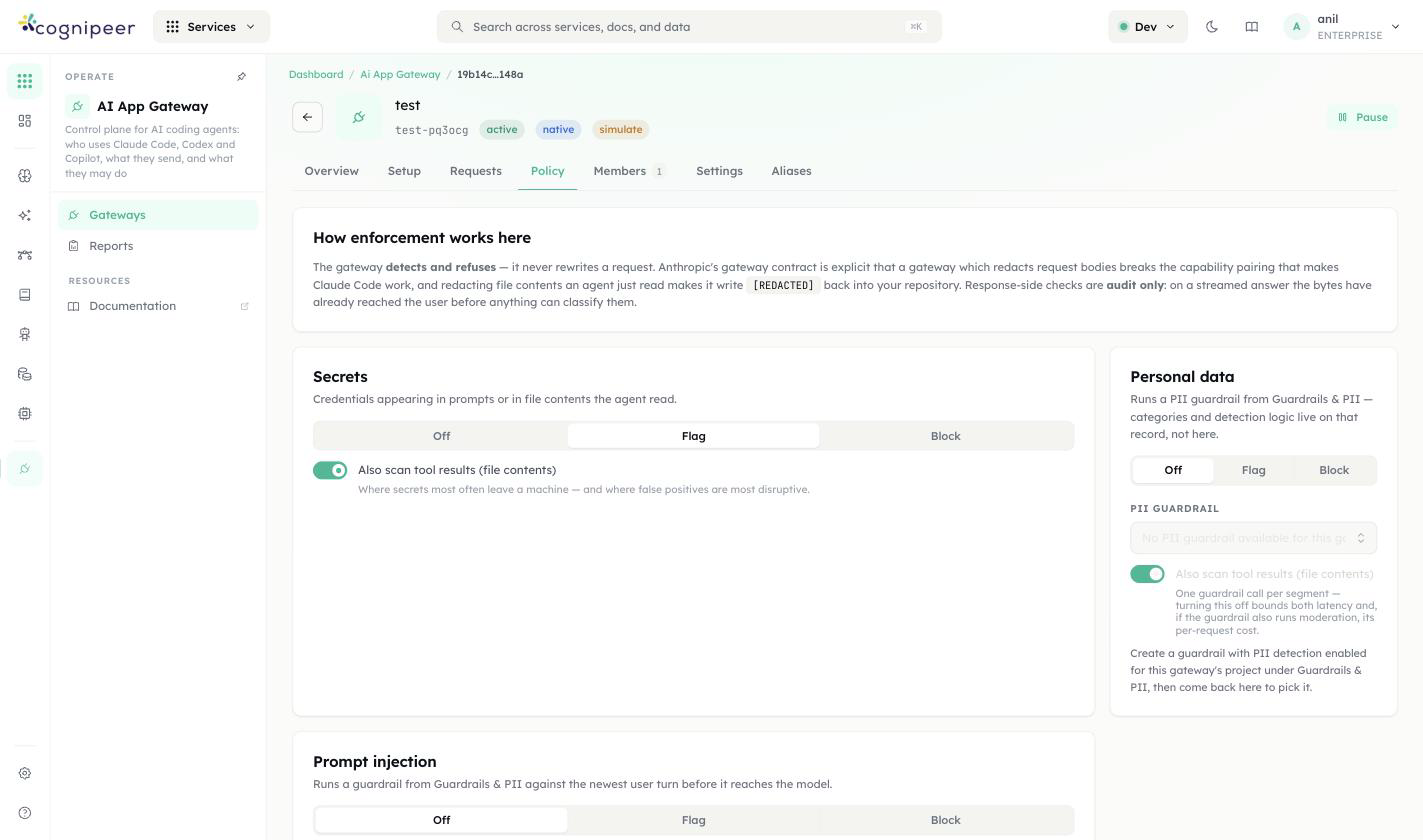Set Prompt injection mode to Block
The width and height of the screenshot is (1423, 840).
pos(945,820)
